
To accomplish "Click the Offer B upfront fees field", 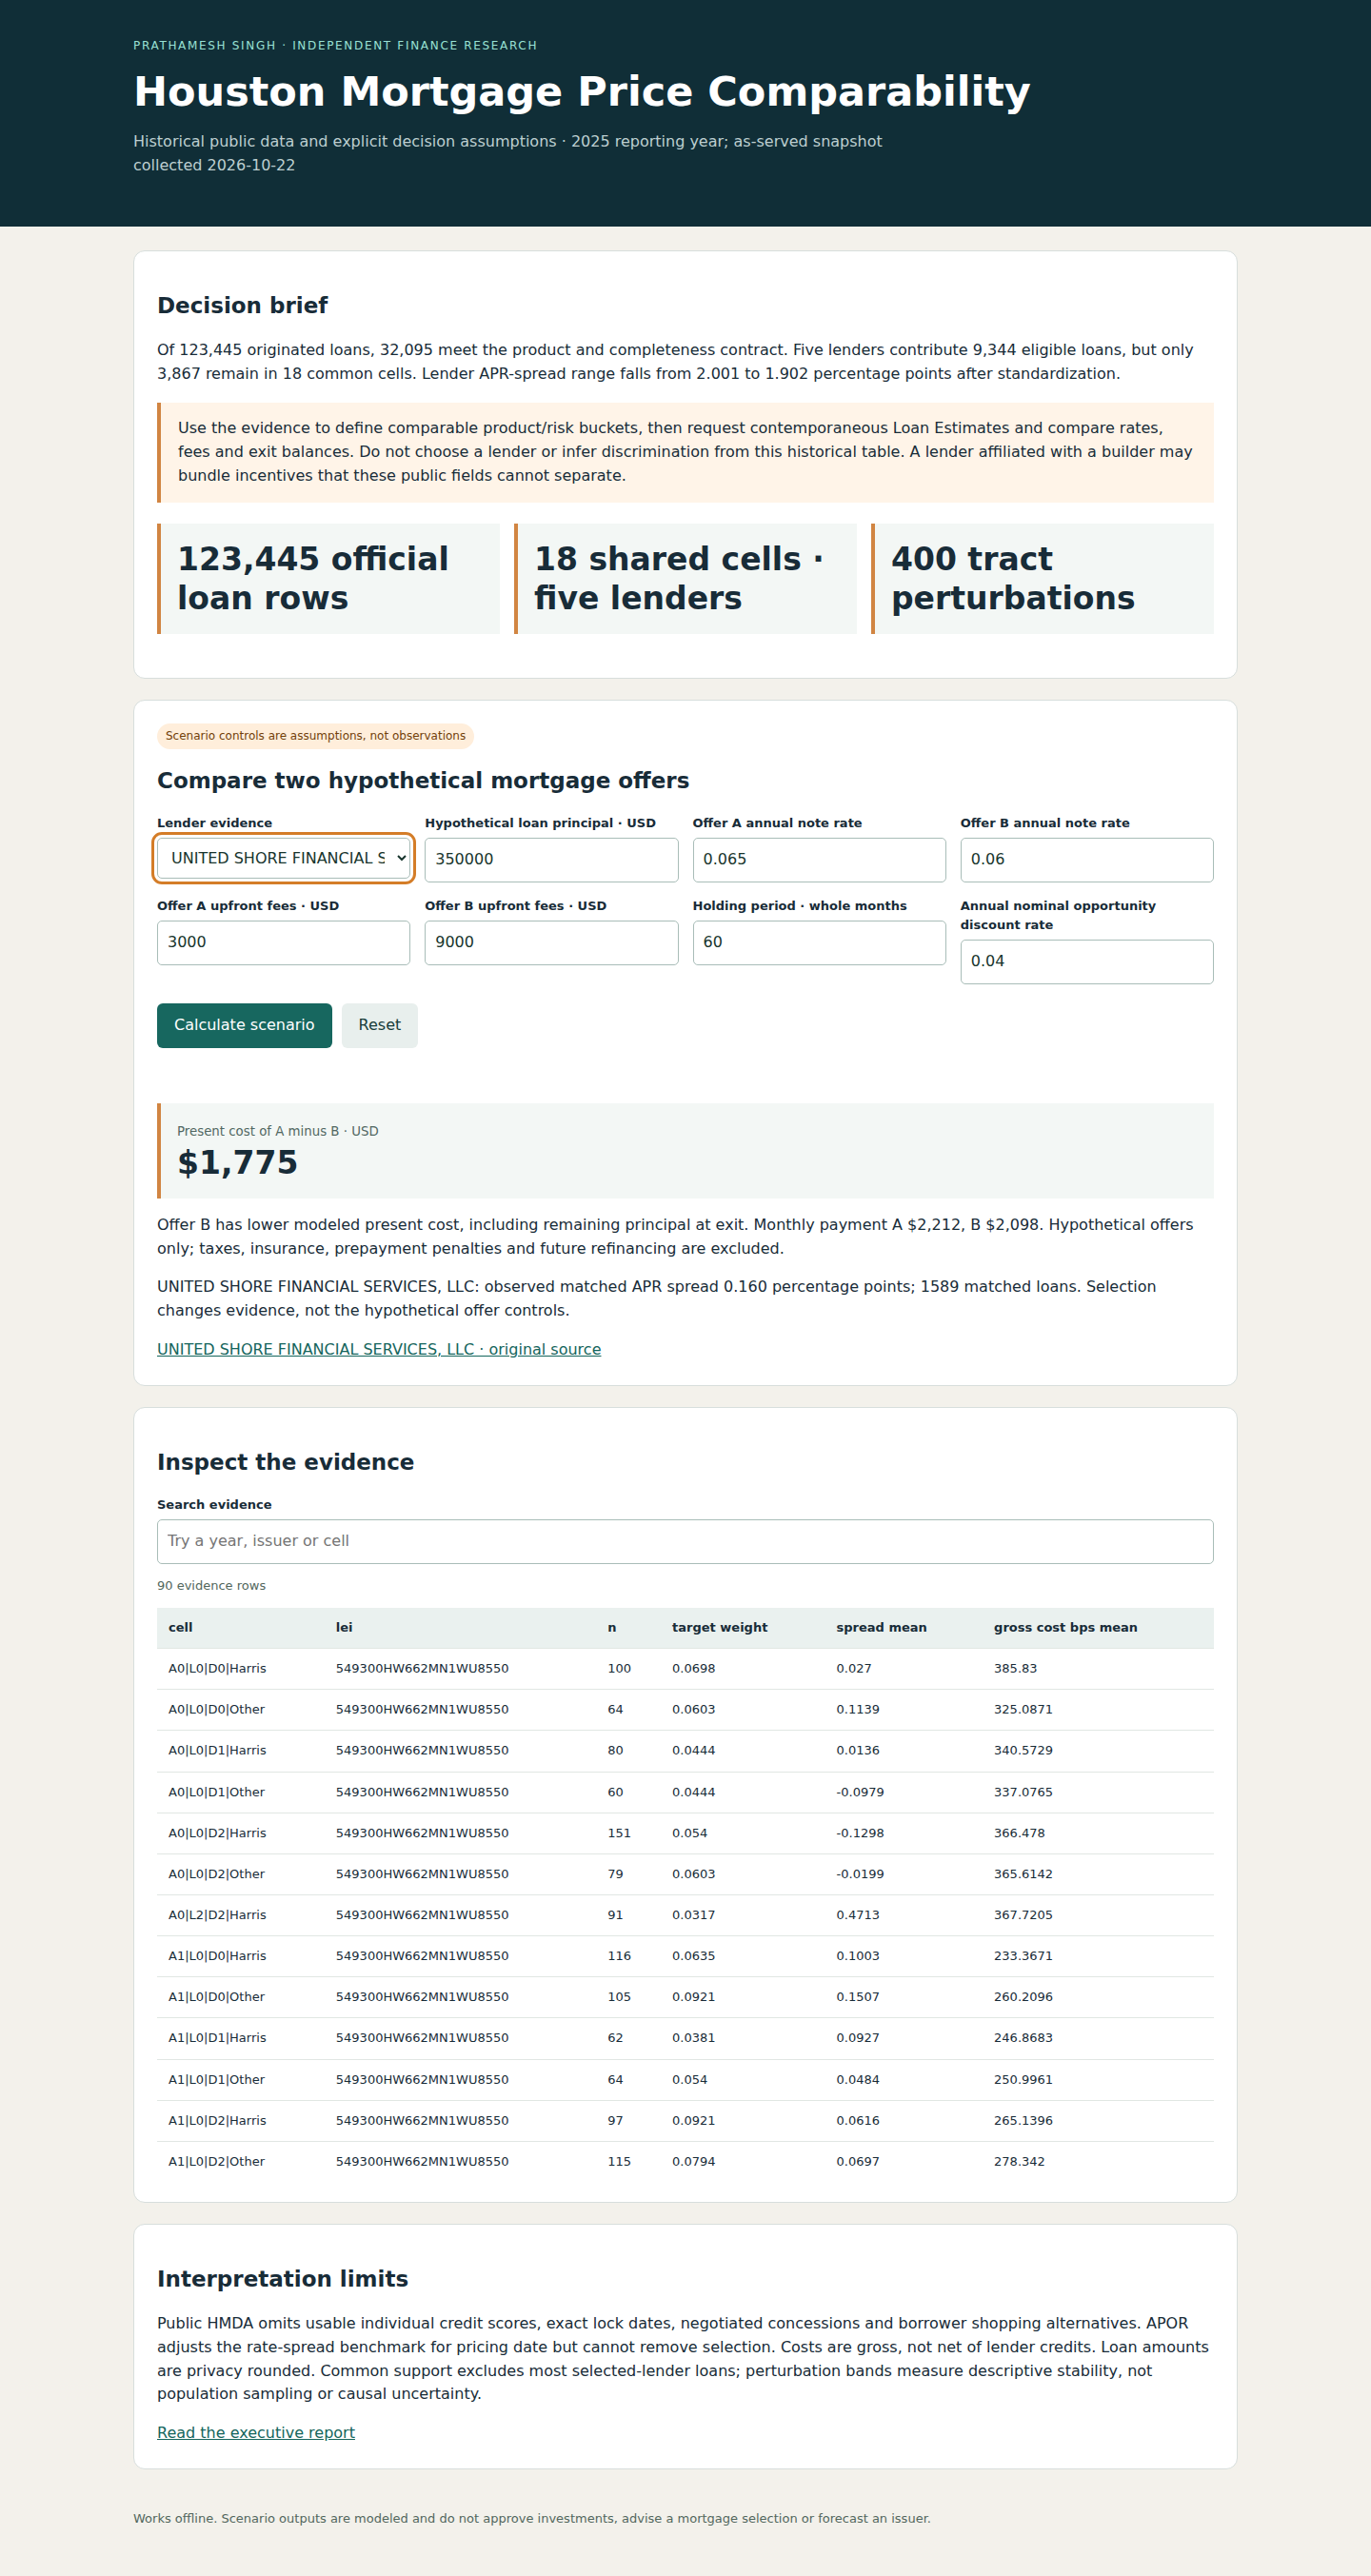I will click(x=551, y=942).
